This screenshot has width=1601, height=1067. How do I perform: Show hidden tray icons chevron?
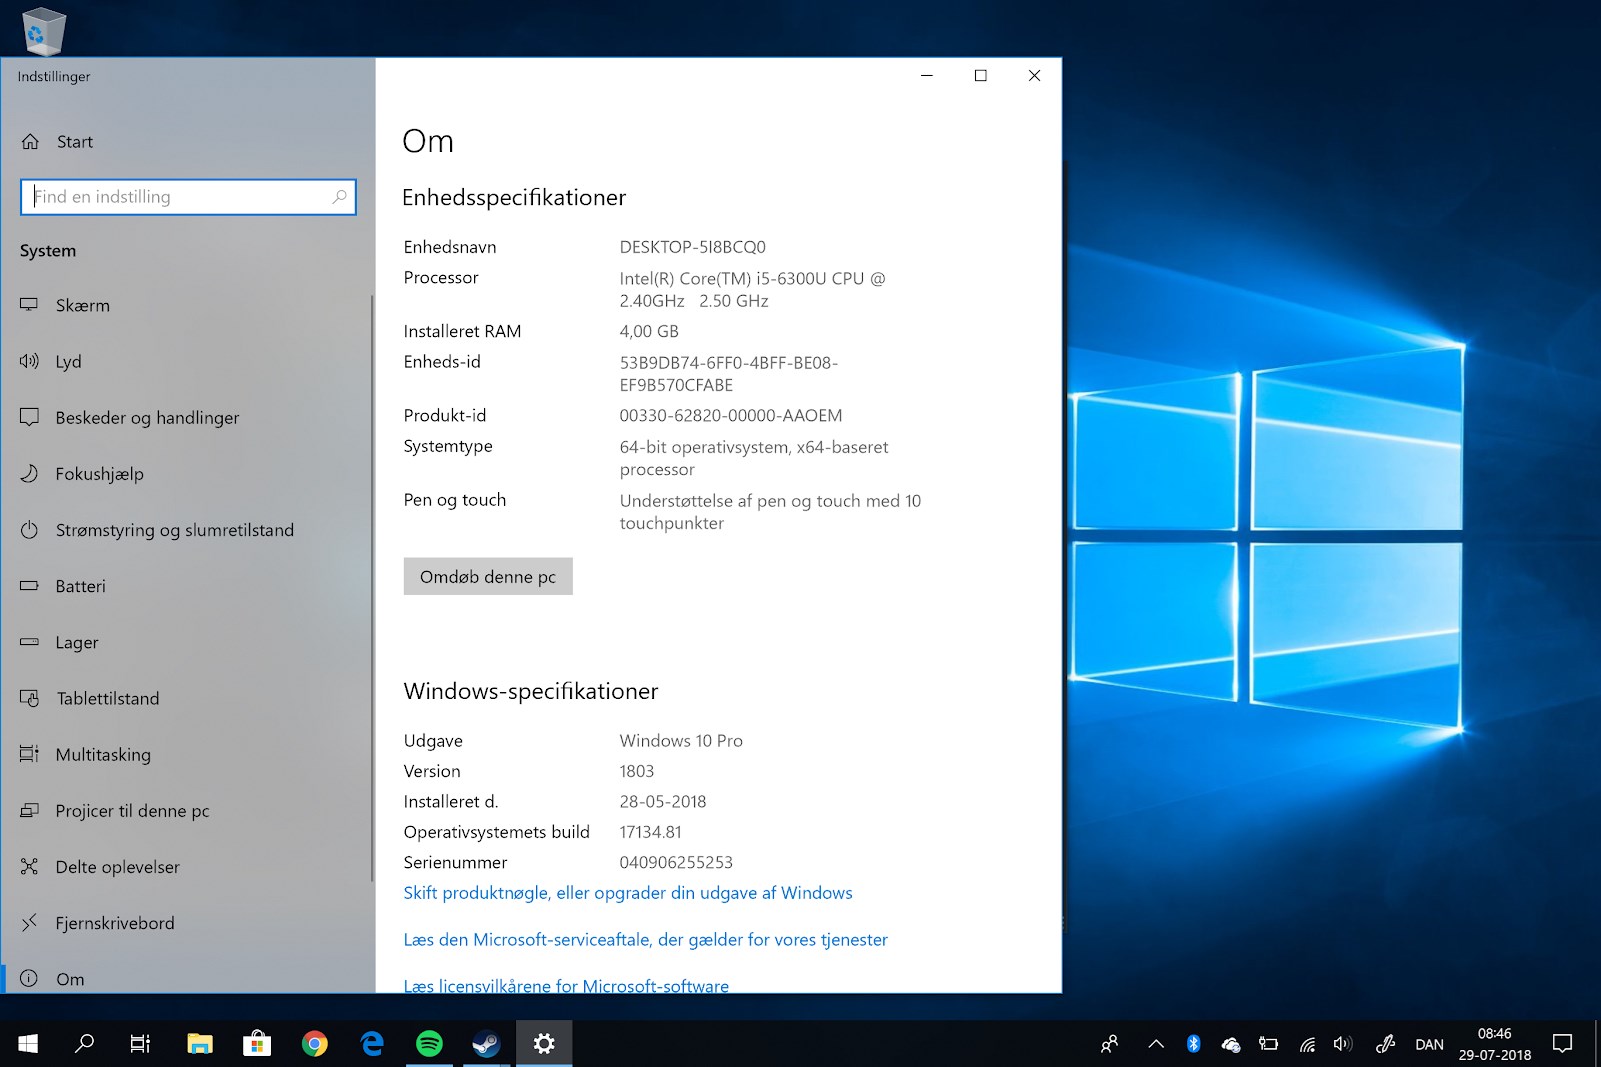tap(1156, 1044)
